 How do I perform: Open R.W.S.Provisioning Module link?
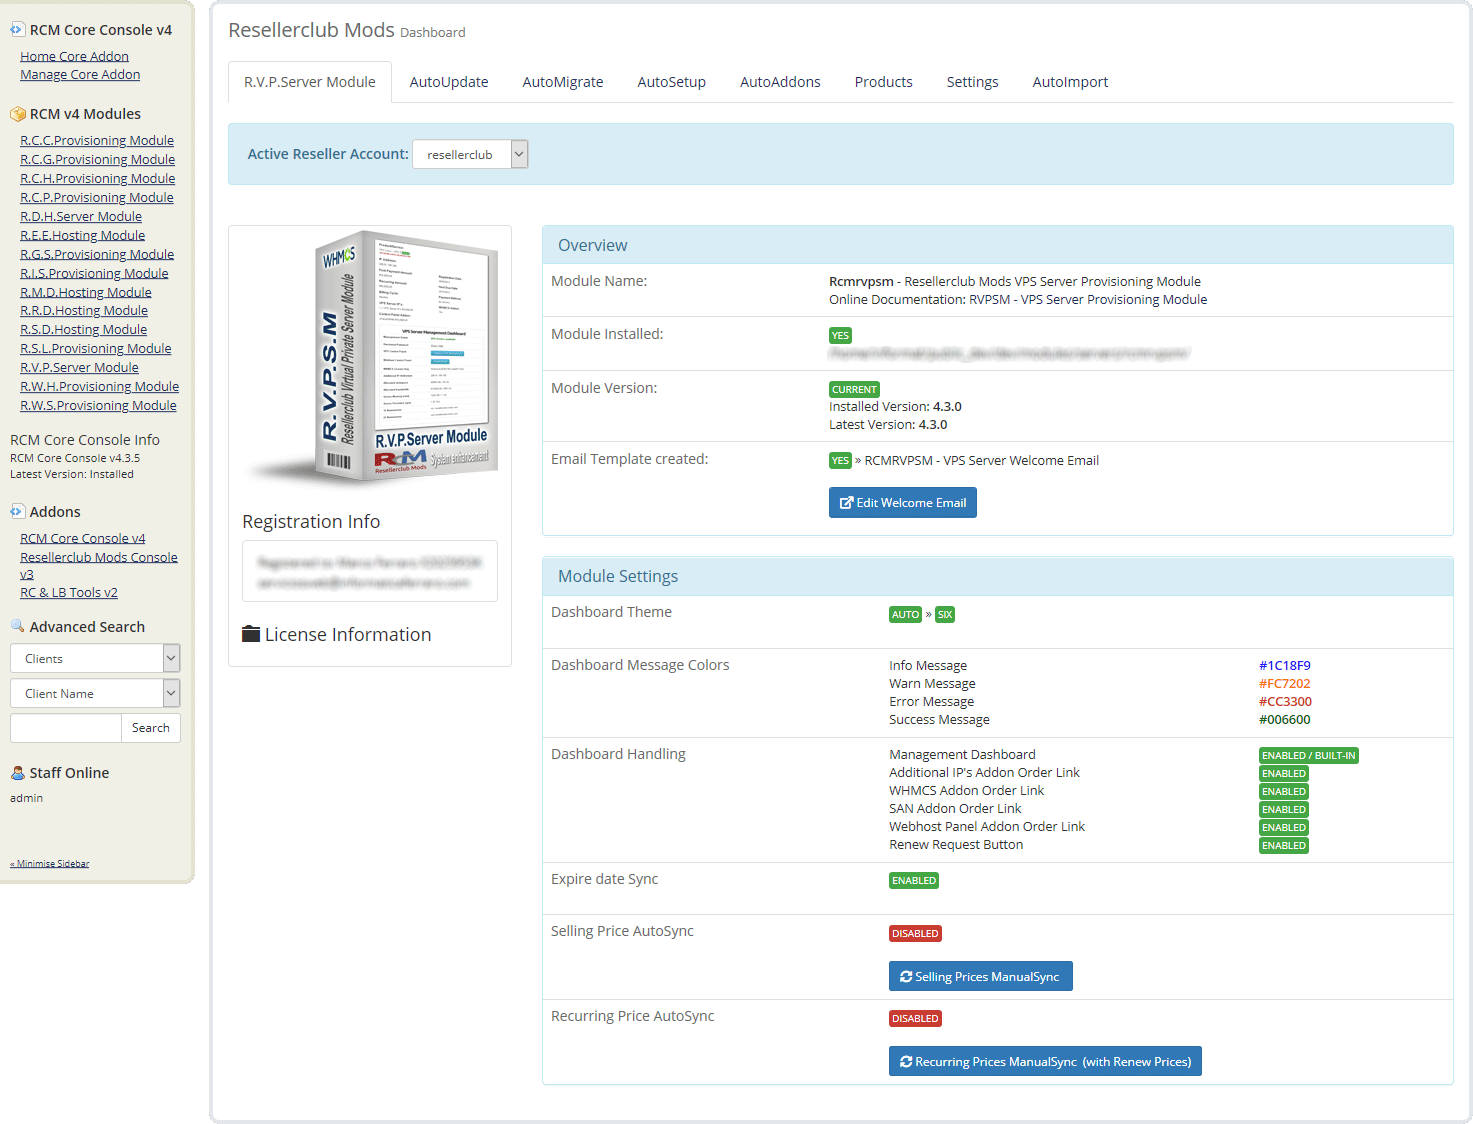coord(98,405)
